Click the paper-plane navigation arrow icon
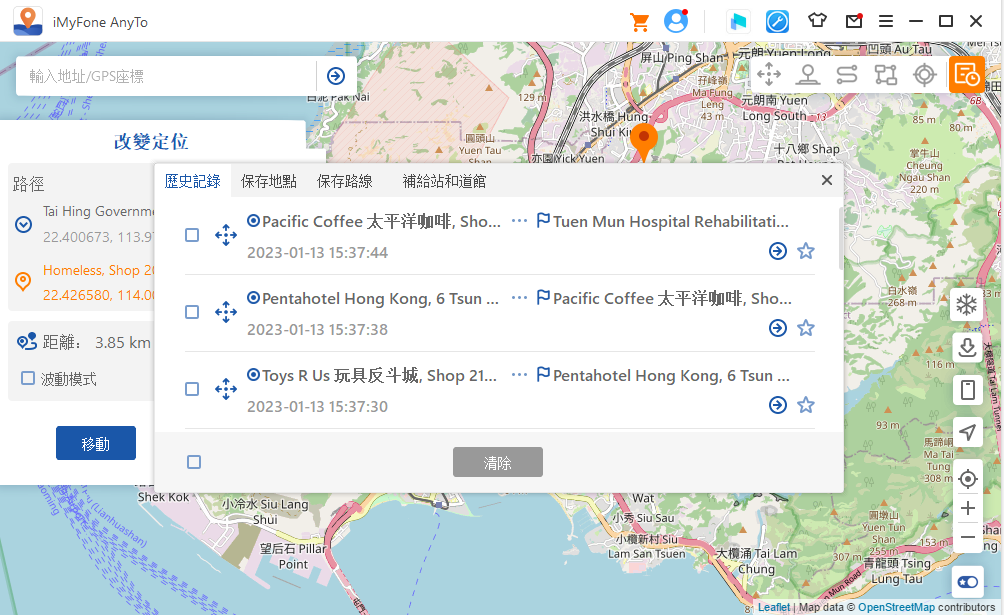1004x615 pixels. click(968, 432)
